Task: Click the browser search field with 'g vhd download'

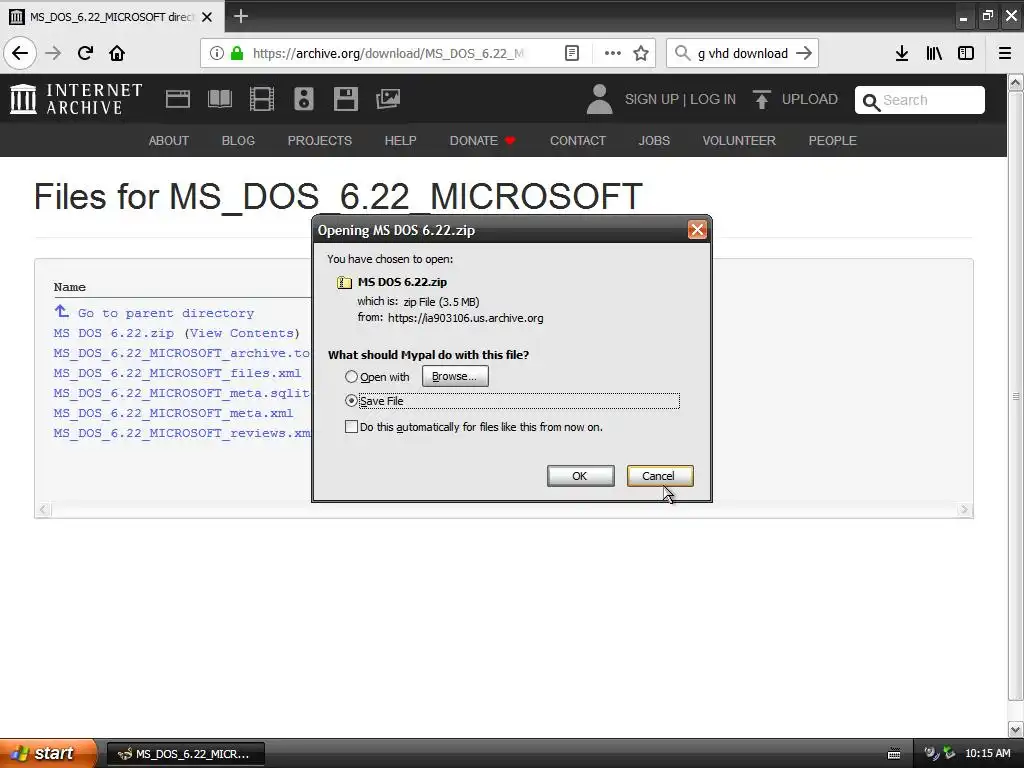Action: (743, 53)
